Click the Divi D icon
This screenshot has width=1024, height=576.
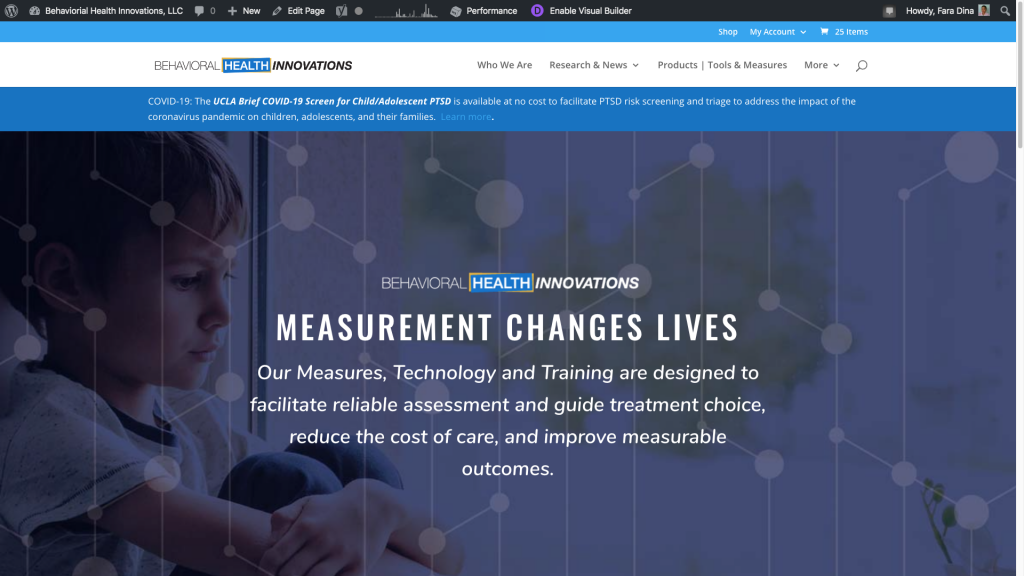tap(538, 10)
